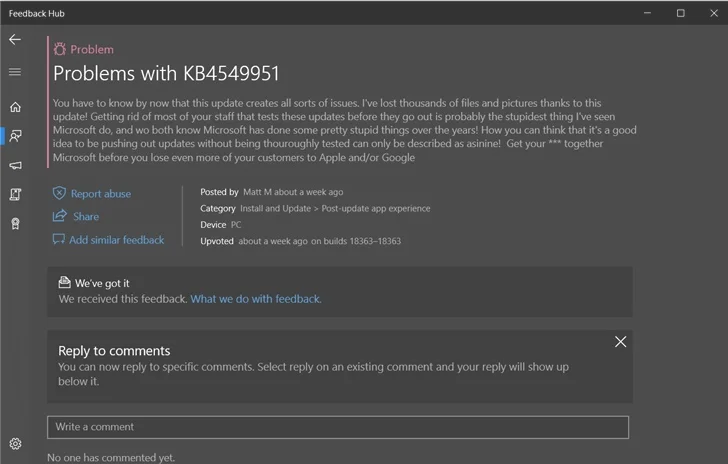Click the Add similar feedback icon
Image resolution: width=728 pixels, height=464 pixels.
coord(60,240)
